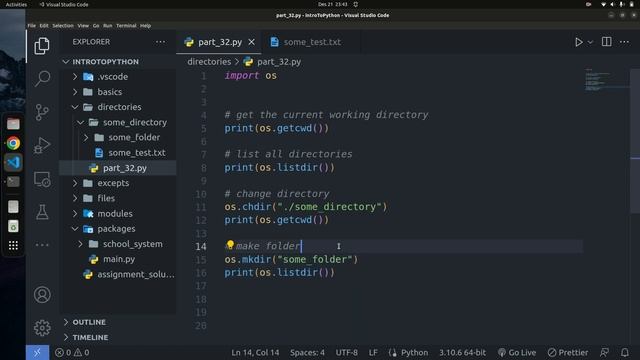This screenshot has height=360, width=640.
Task: Expand the basics folder
Action: click(118, 92)
